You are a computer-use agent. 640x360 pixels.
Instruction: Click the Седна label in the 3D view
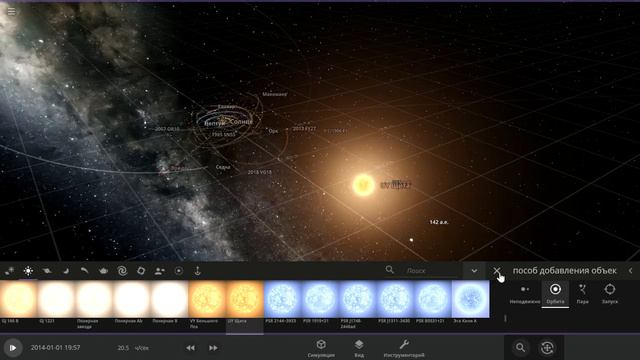click(223, 167)
